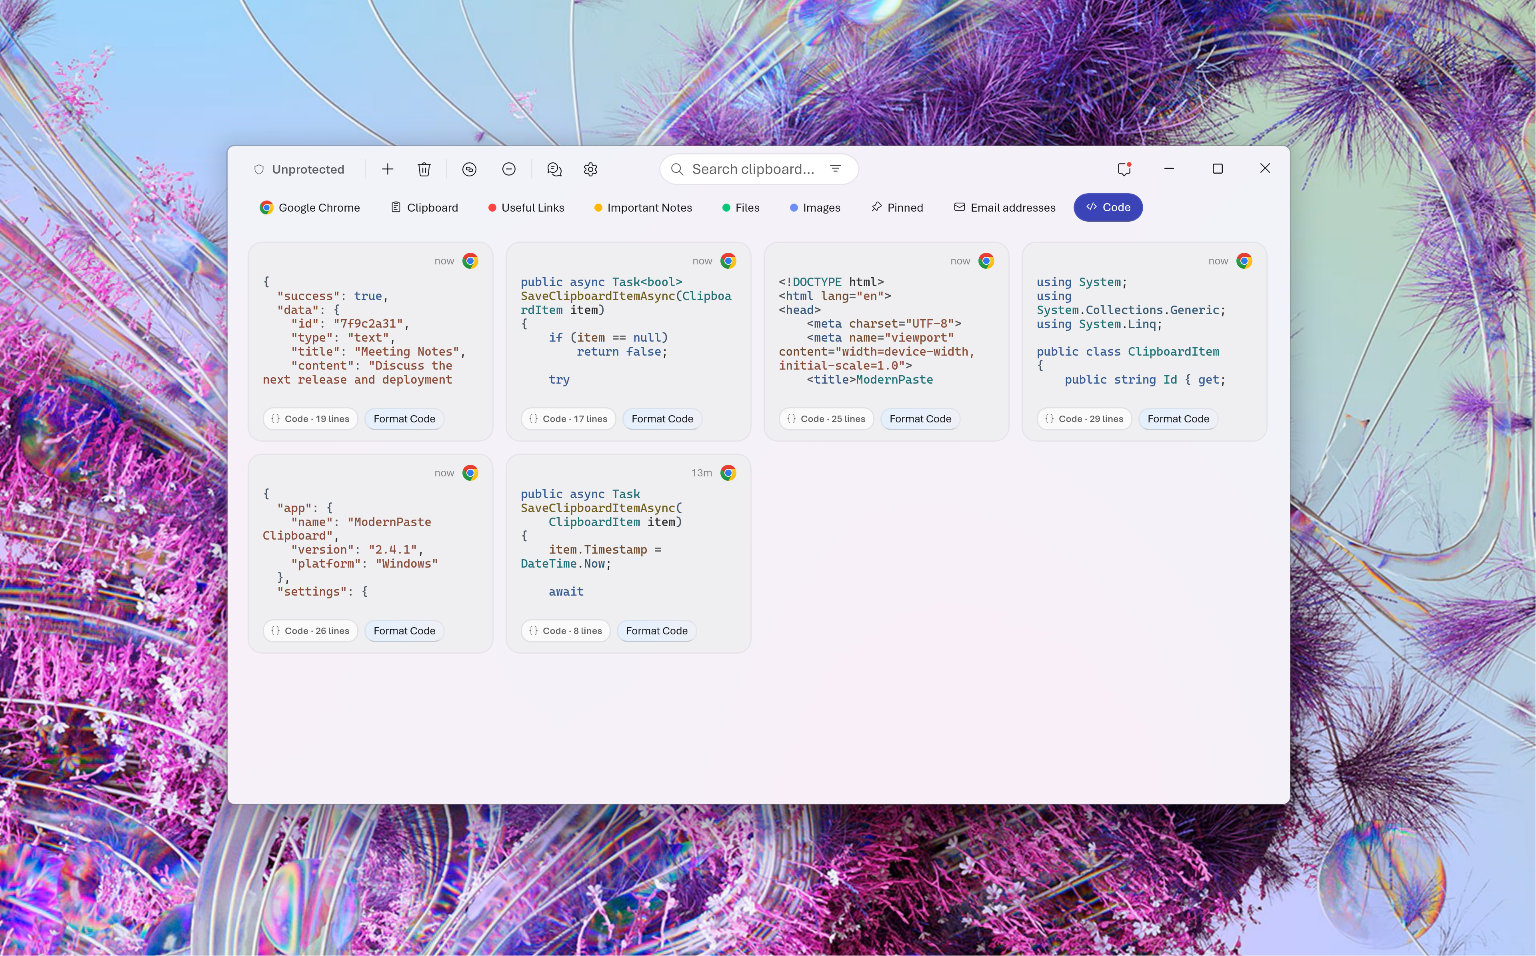
Task: Click the circled minus icon
Action: pos(509,169)
